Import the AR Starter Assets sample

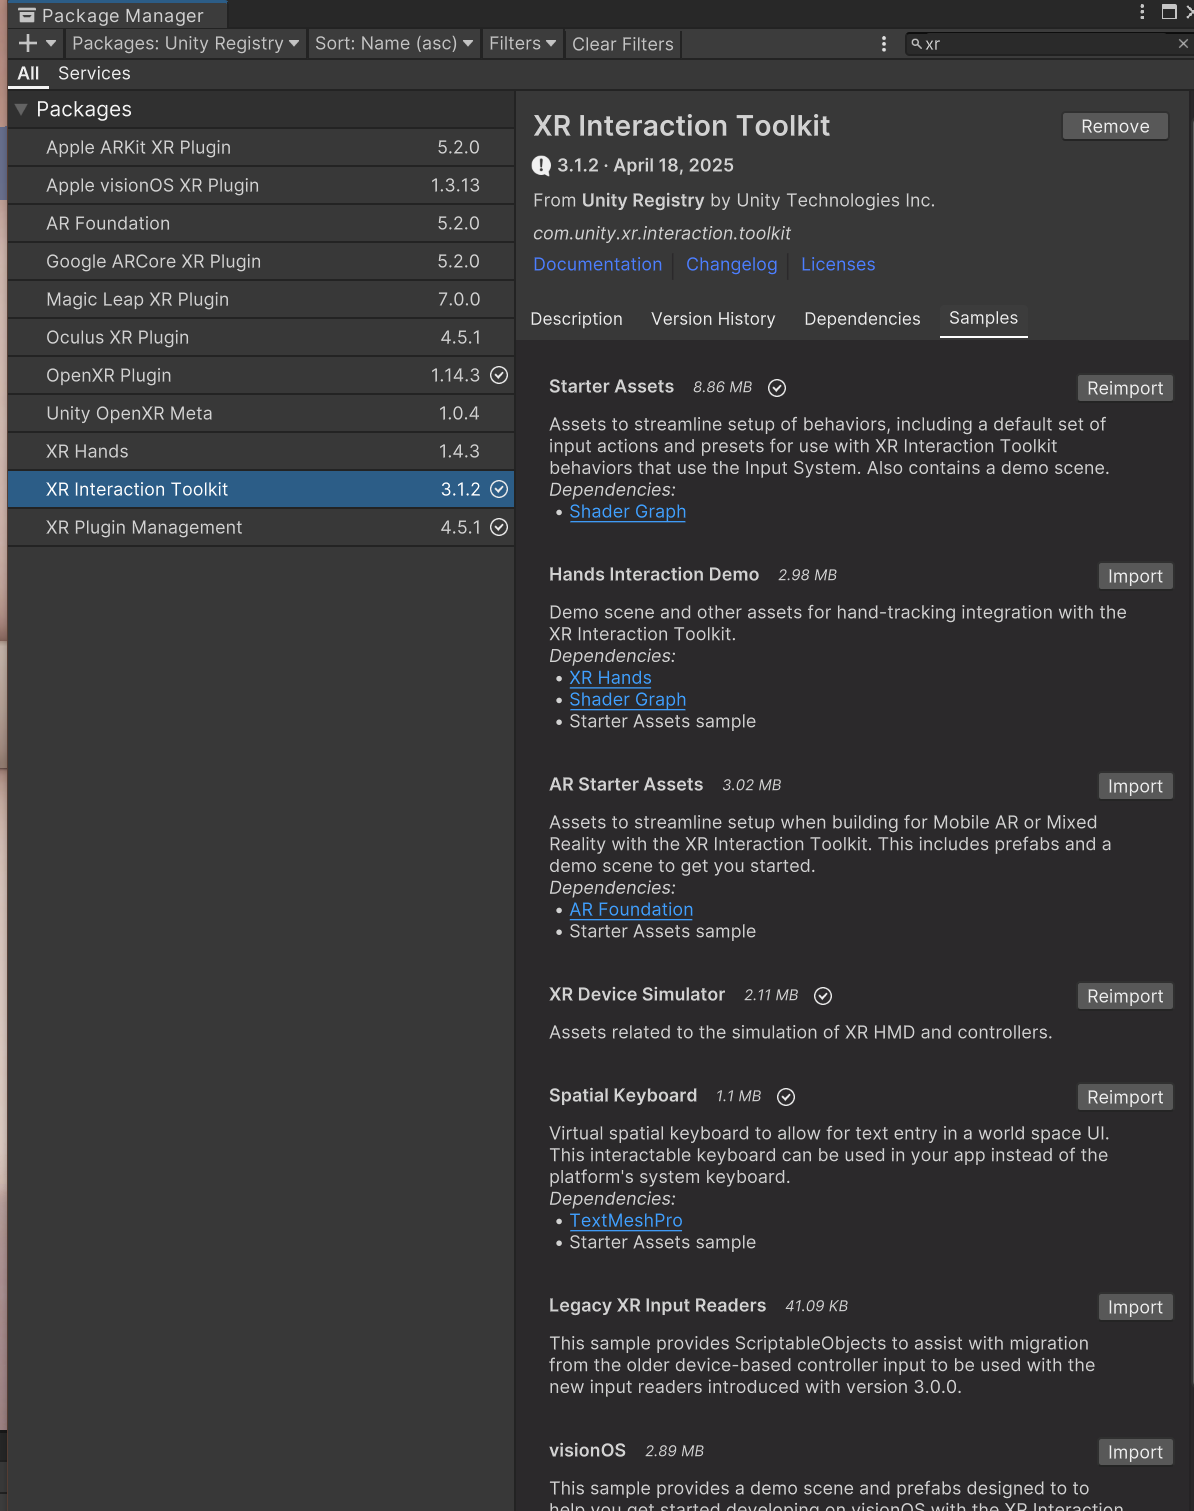[1135, 786]
